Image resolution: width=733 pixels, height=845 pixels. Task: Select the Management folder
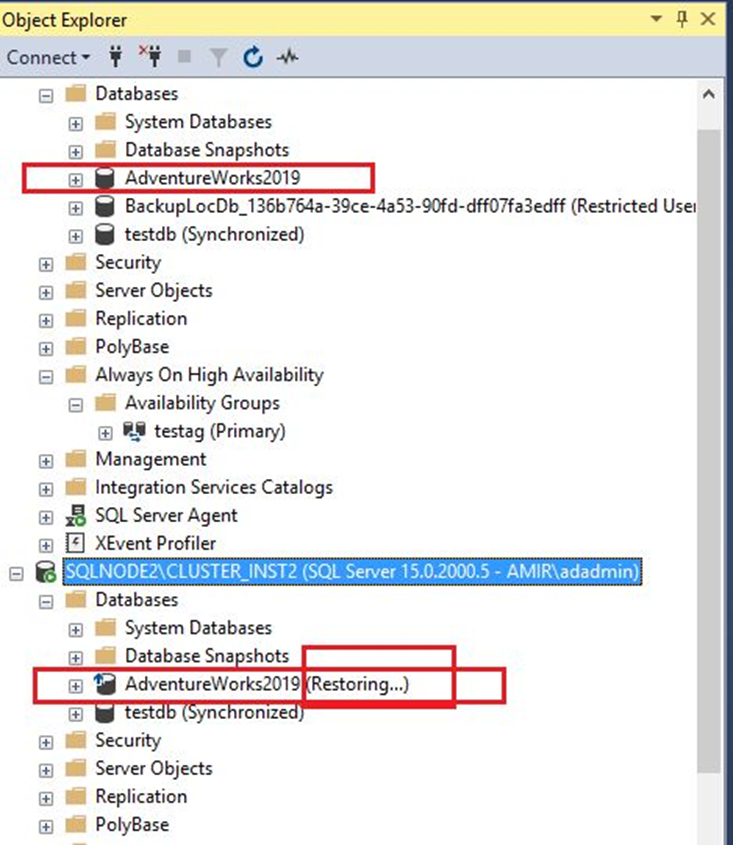(150, 460)
